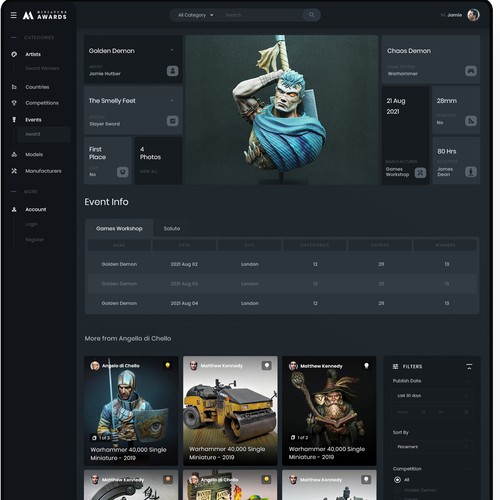Click the search magnifier button
This screenshot has width=500, height=500.
pos(311,15)
